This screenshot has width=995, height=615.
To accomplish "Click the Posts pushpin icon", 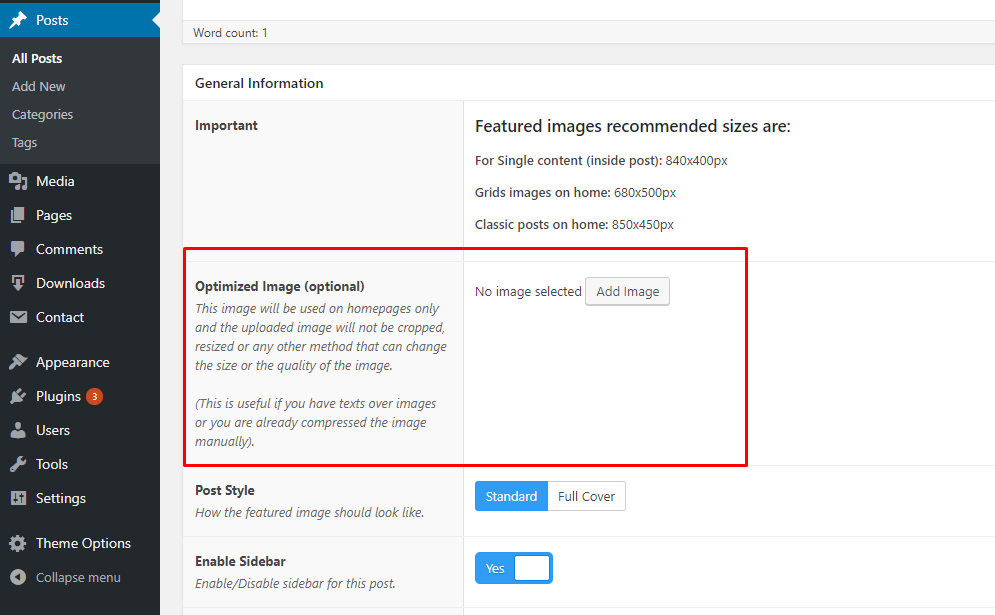I will (x=18, y=19).
